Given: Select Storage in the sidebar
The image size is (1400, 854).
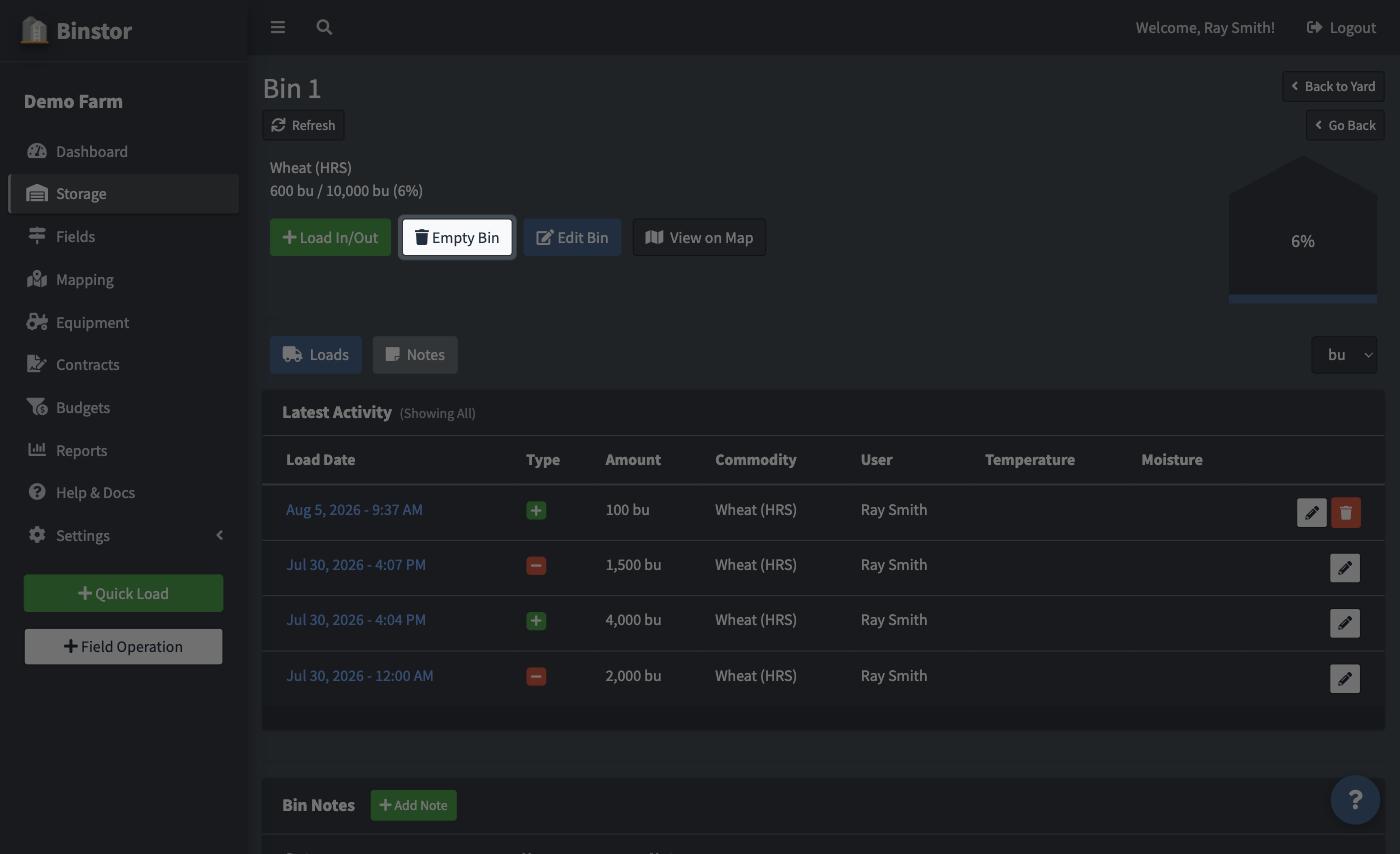Looking at the screenshot, I should click(123, 193).
